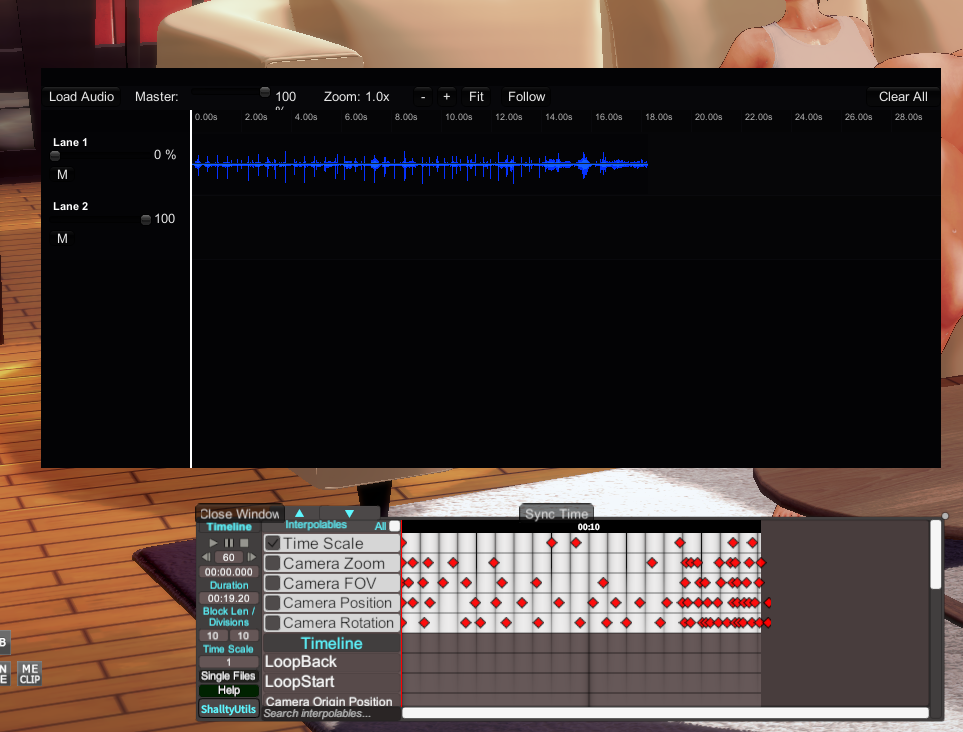Click the cyan up arrow expander
The width and height of the screenshot is (963, 732).
(299, 514)
